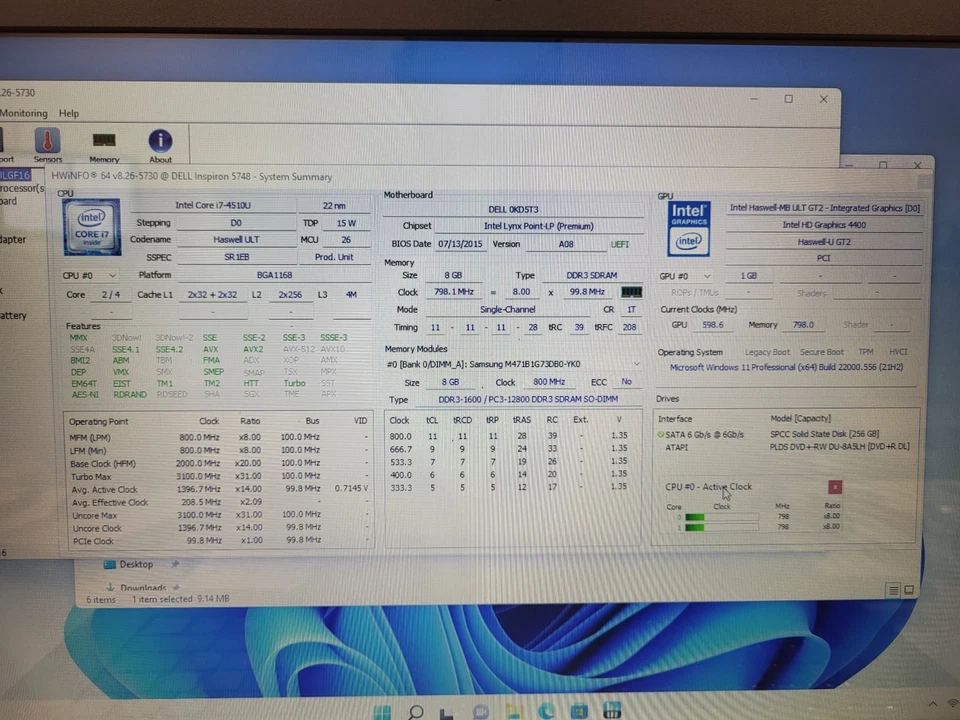Open the About info icon
The image size is (960, 720).
[160, 146]
